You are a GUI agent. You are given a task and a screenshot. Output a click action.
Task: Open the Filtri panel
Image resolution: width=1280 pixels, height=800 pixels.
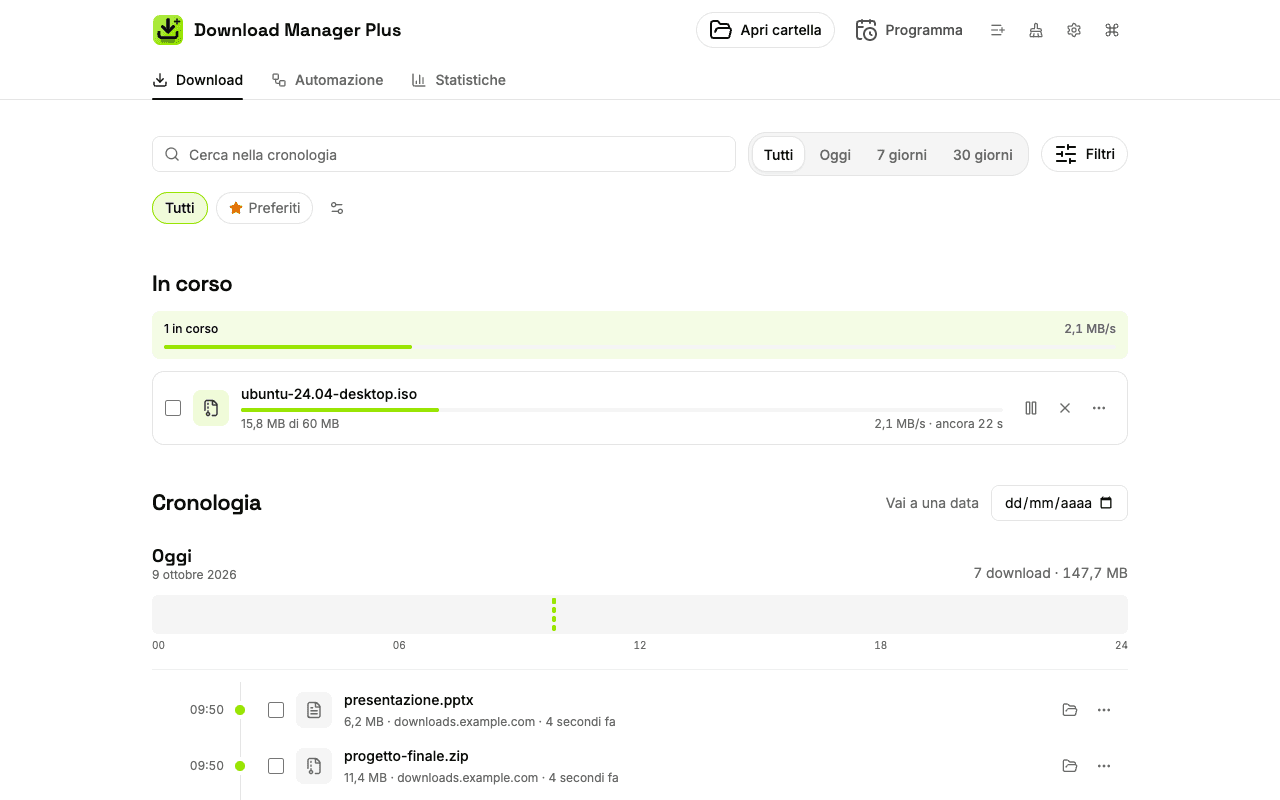tap(1085, 154)
